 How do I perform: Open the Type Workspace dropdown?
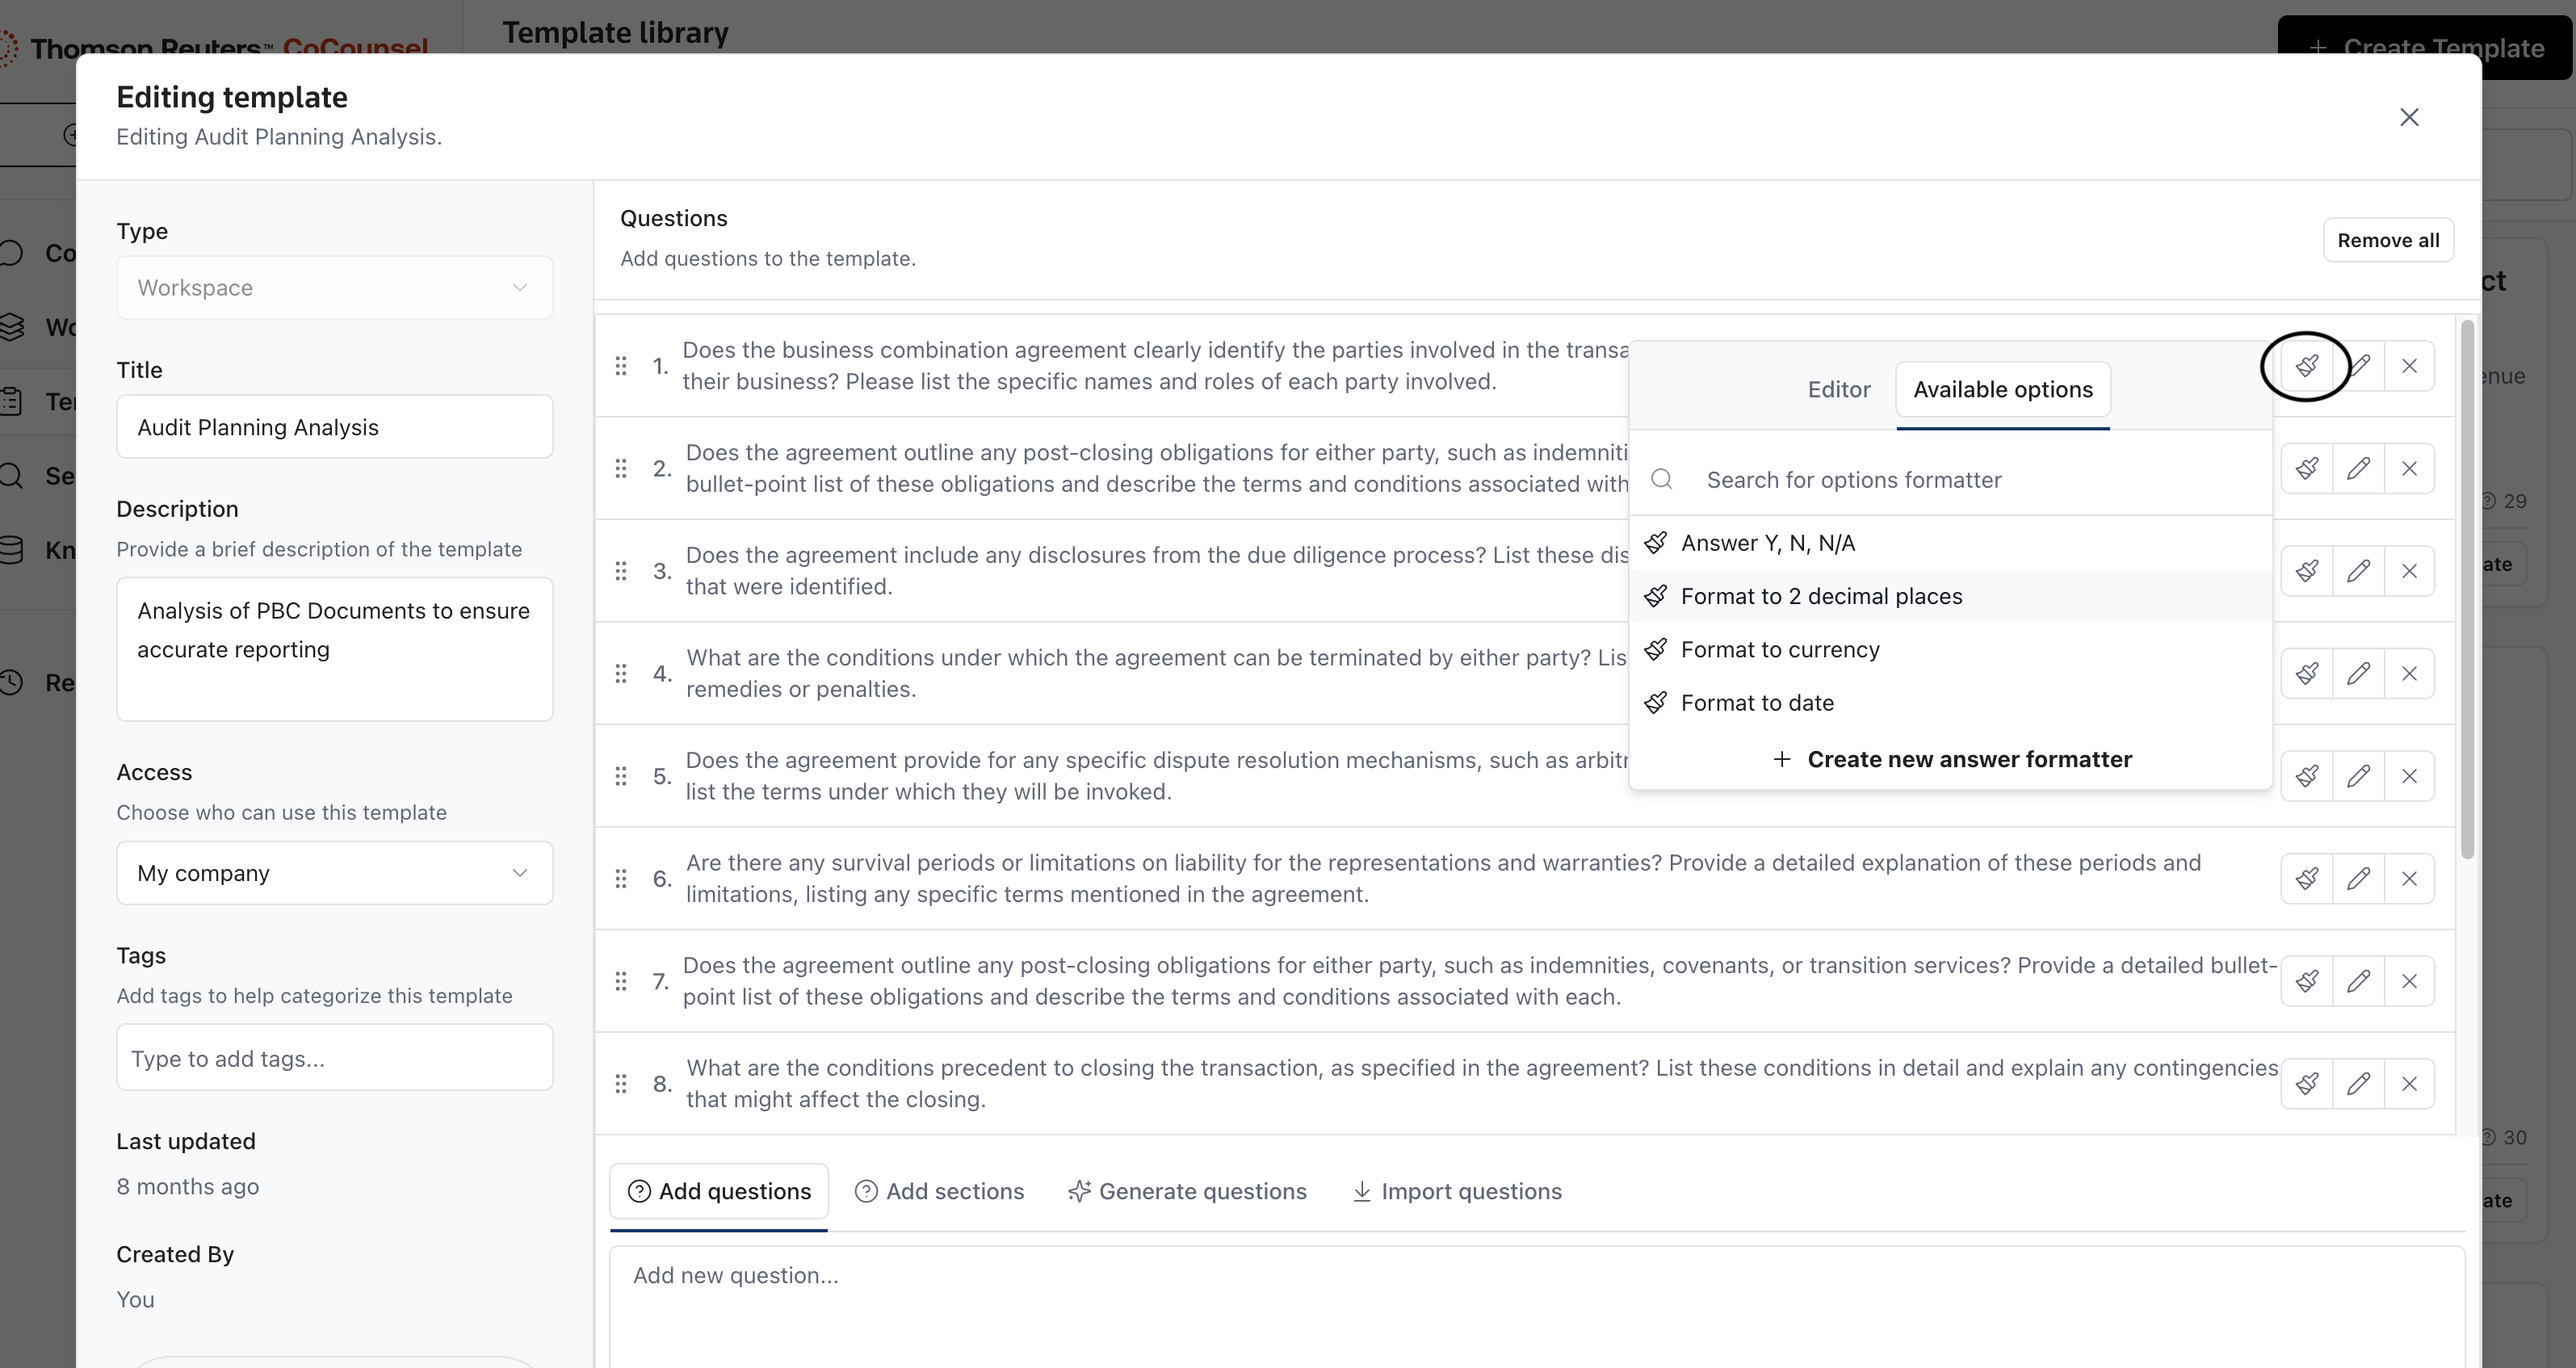(x=334, y=288)
